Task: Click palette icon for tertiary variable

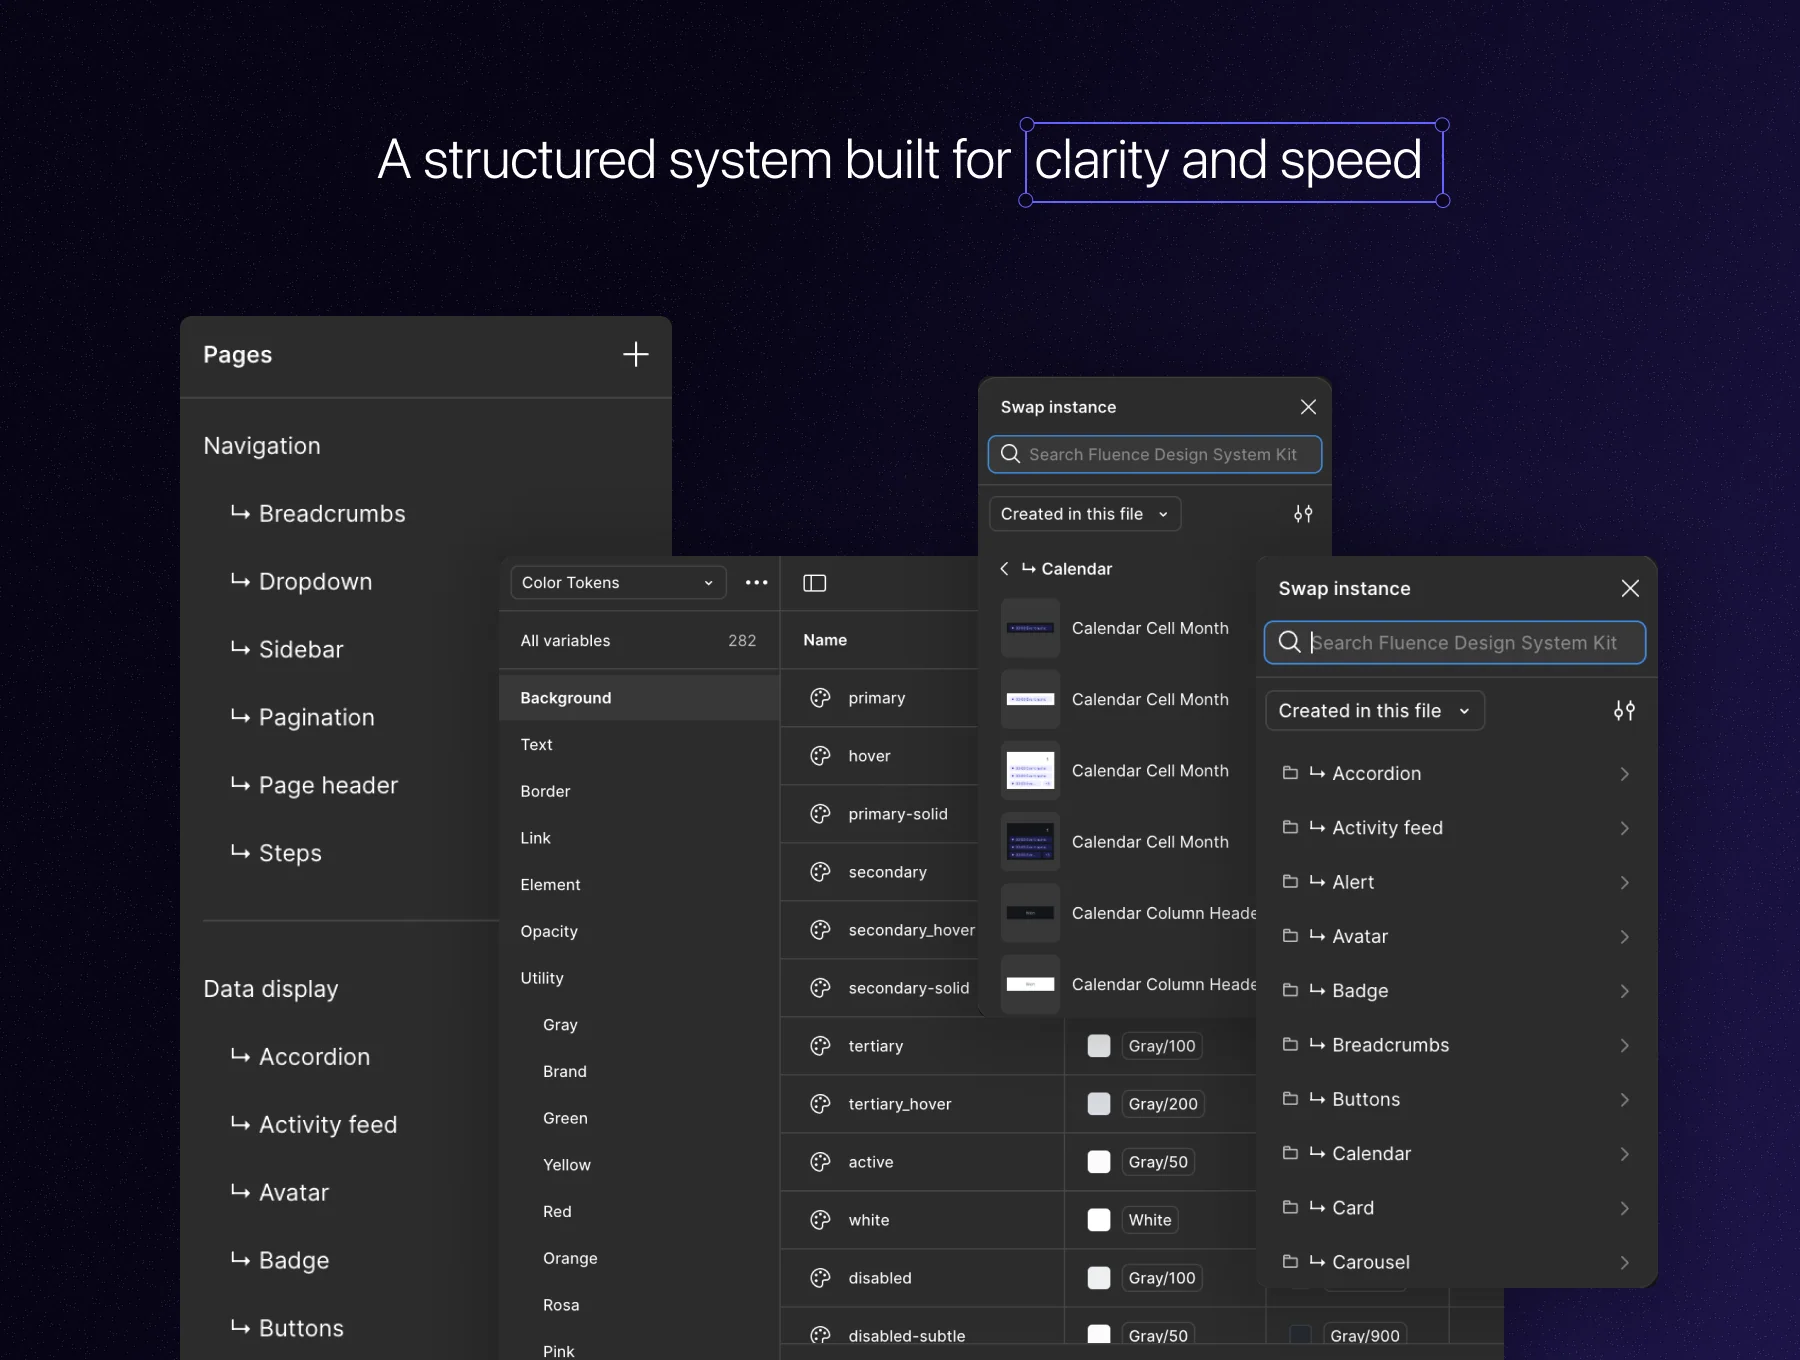Action: coord(821,1046)
